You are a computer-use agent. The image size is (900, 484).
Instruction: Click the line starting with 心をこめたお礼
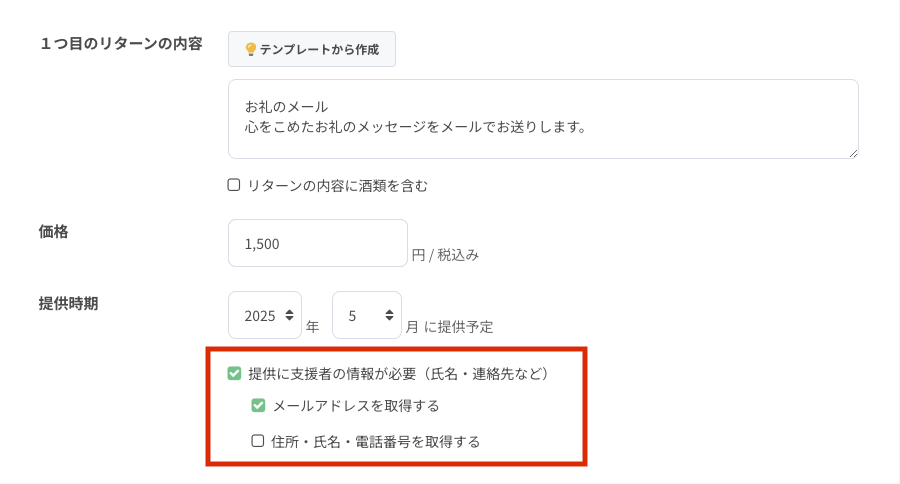[x=414, y=127]
